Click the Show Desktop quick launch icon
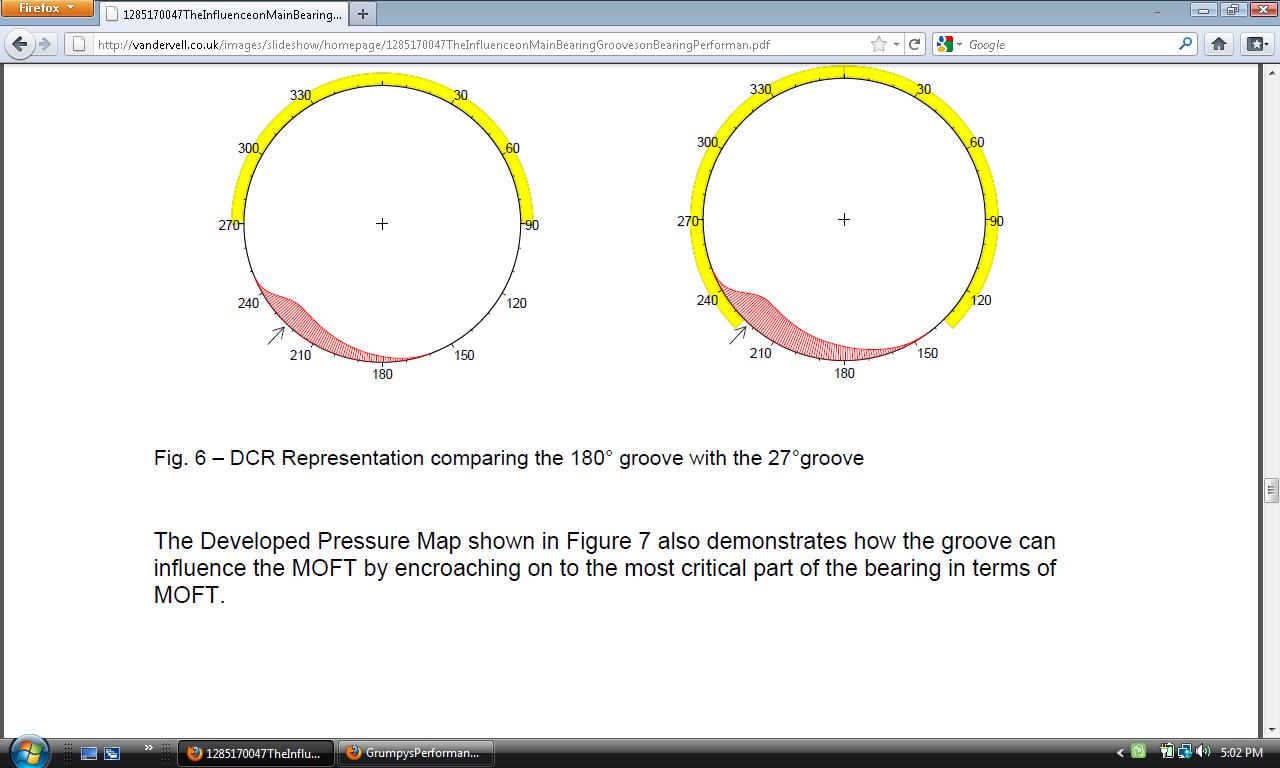Image resolution: width=1280 pixels, height=768 pixels. click(x=89, y=753)
